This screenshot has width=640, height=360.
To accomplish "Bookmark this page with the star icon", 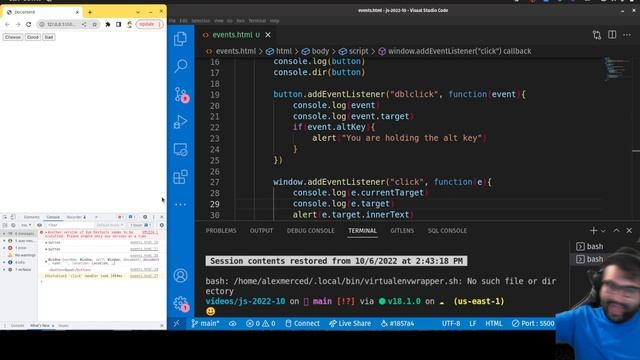I will tap(95, 24).
